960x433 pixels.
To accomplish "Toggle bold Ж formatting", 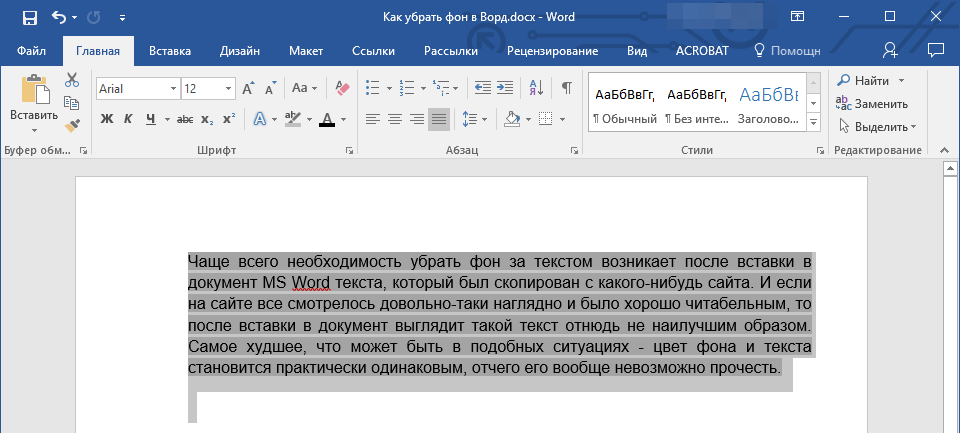I will [x=107, y=119].
